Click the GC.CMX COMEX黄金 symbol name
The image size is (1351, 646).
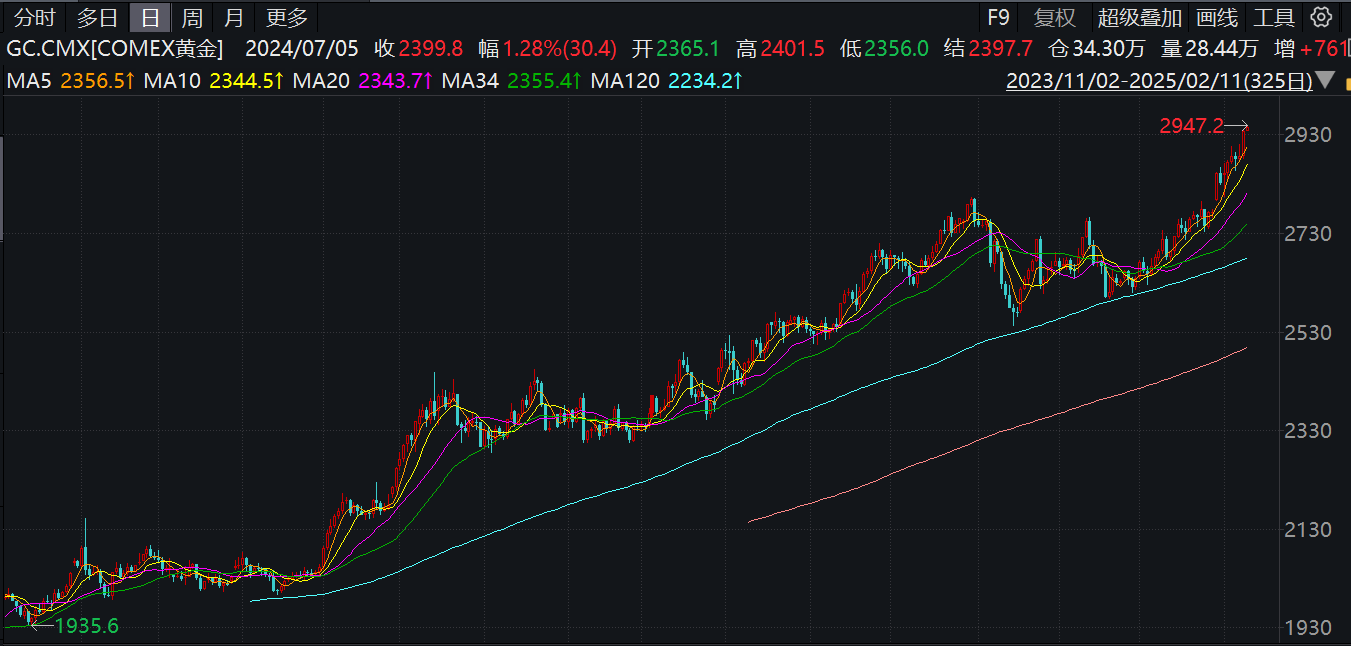coord(116,48)
